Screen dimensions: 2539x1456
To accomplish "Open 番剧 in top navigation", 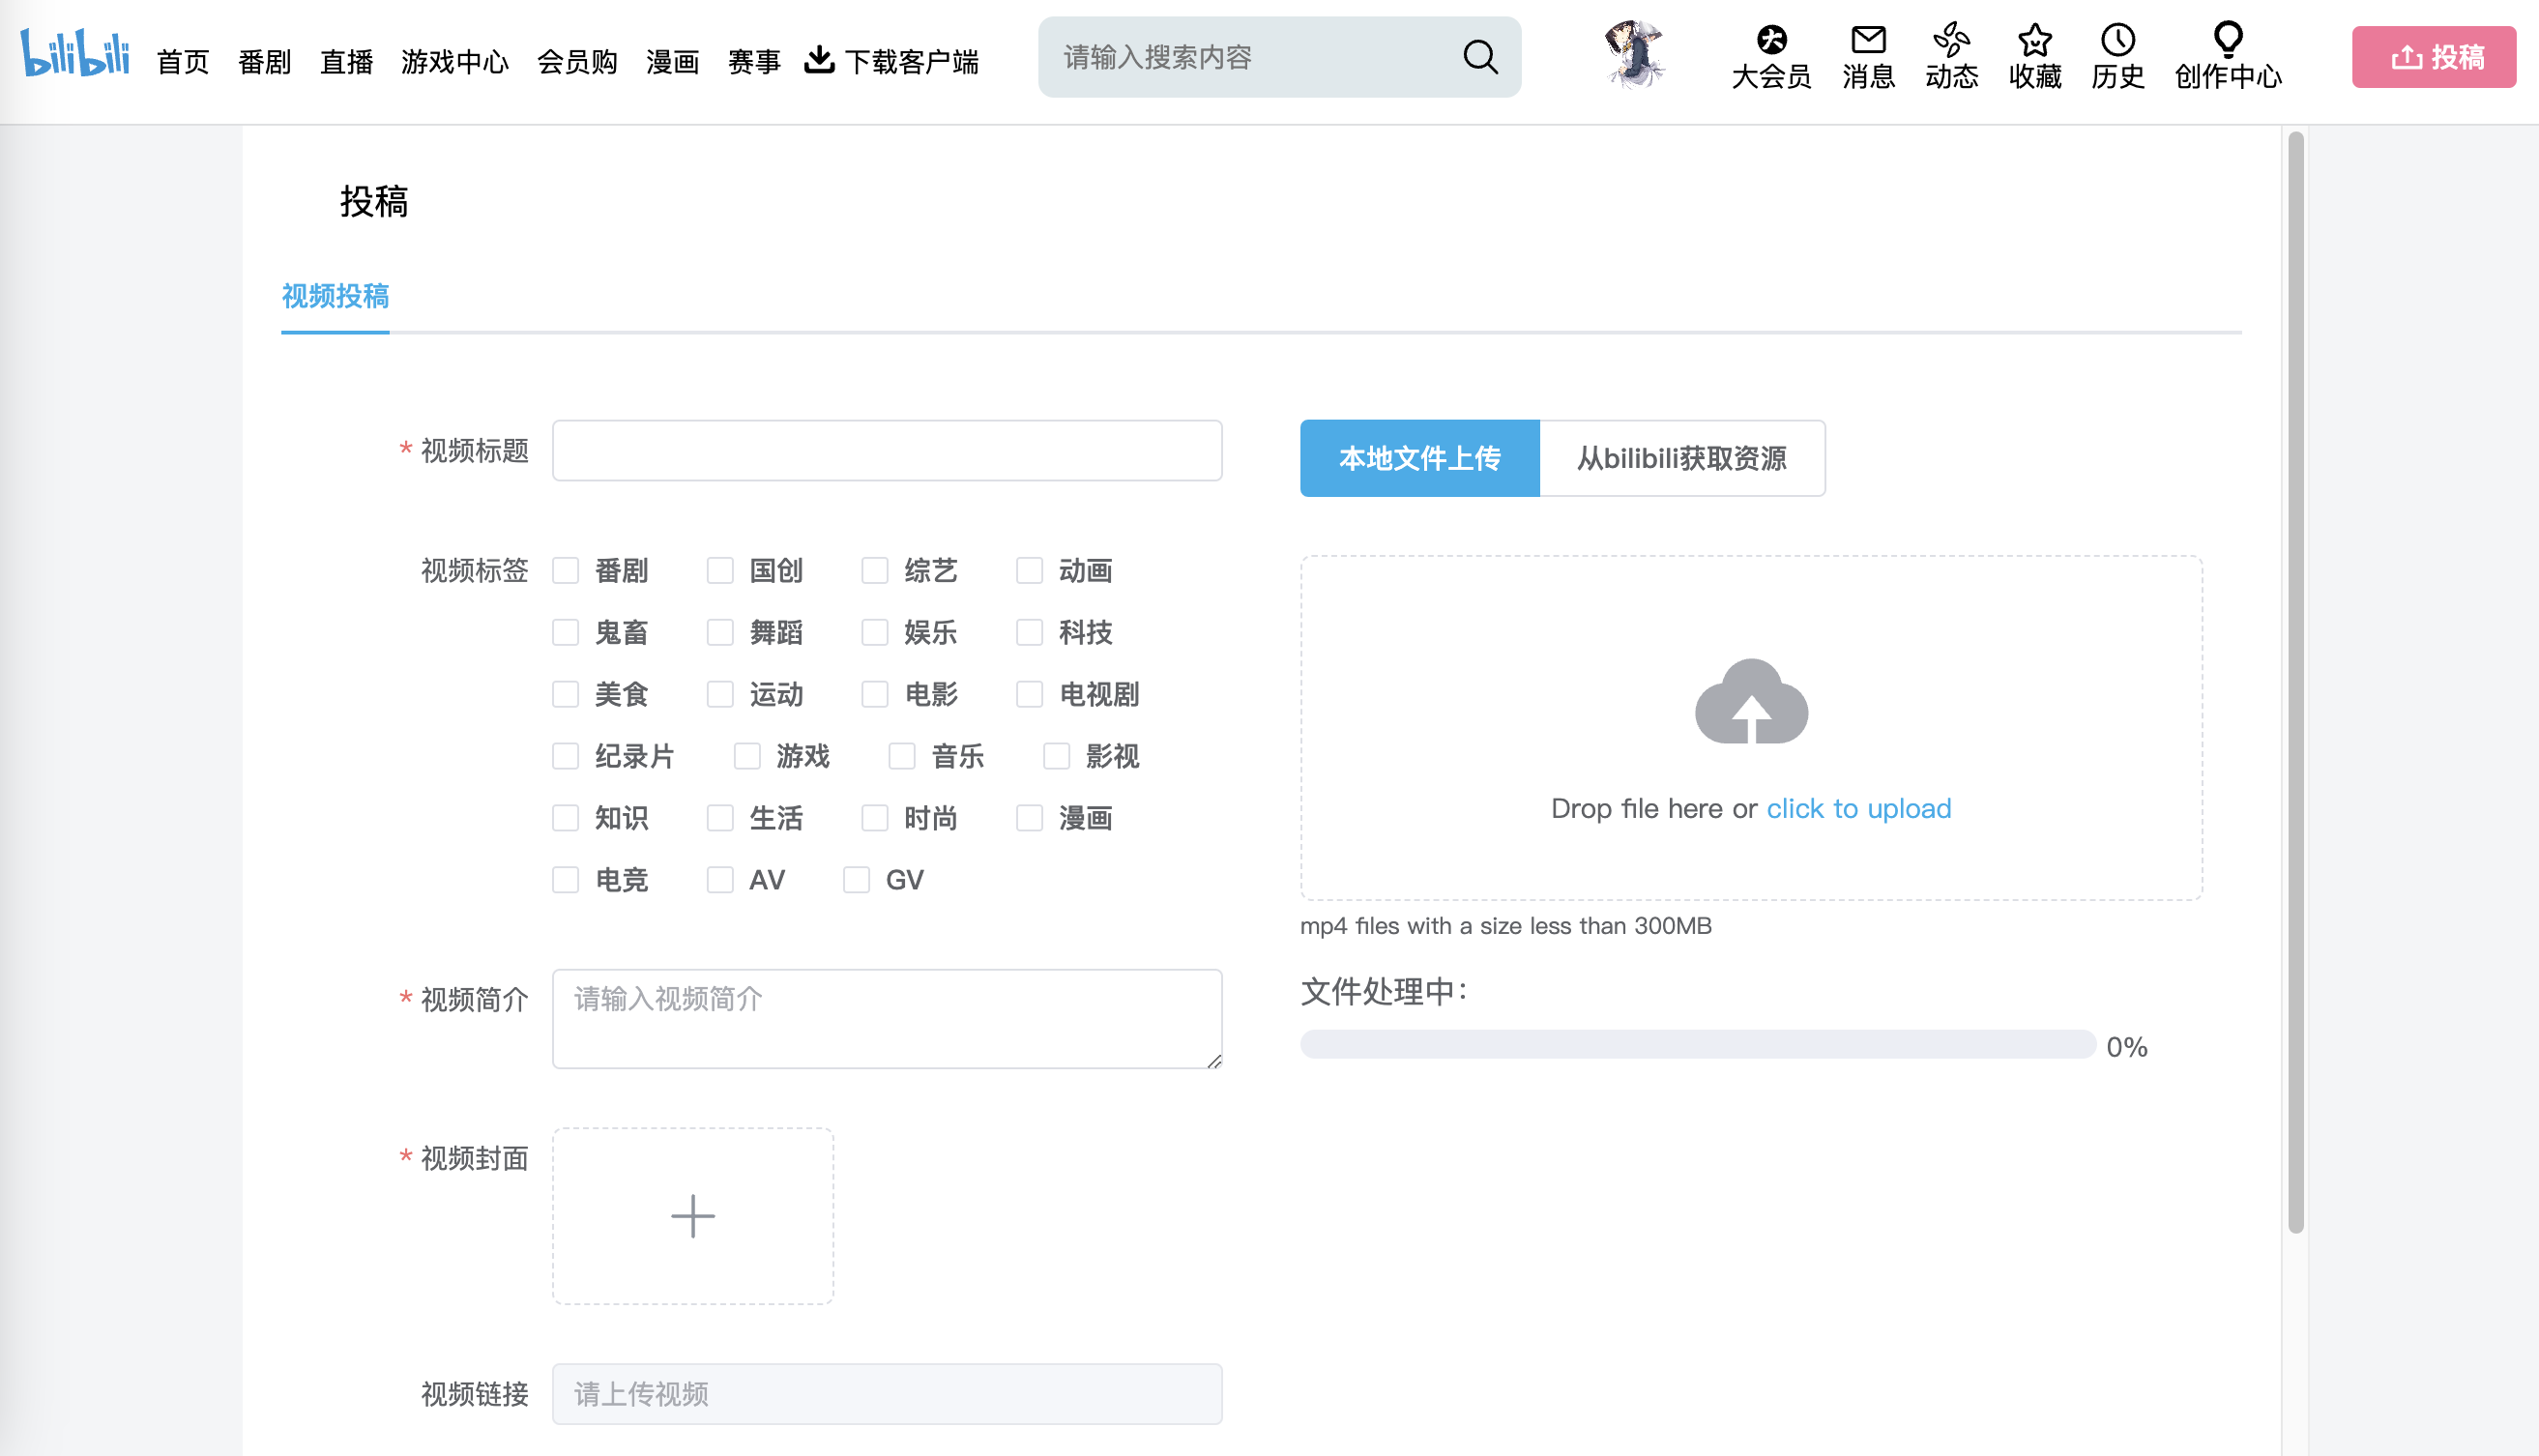I will pos(264,62).
